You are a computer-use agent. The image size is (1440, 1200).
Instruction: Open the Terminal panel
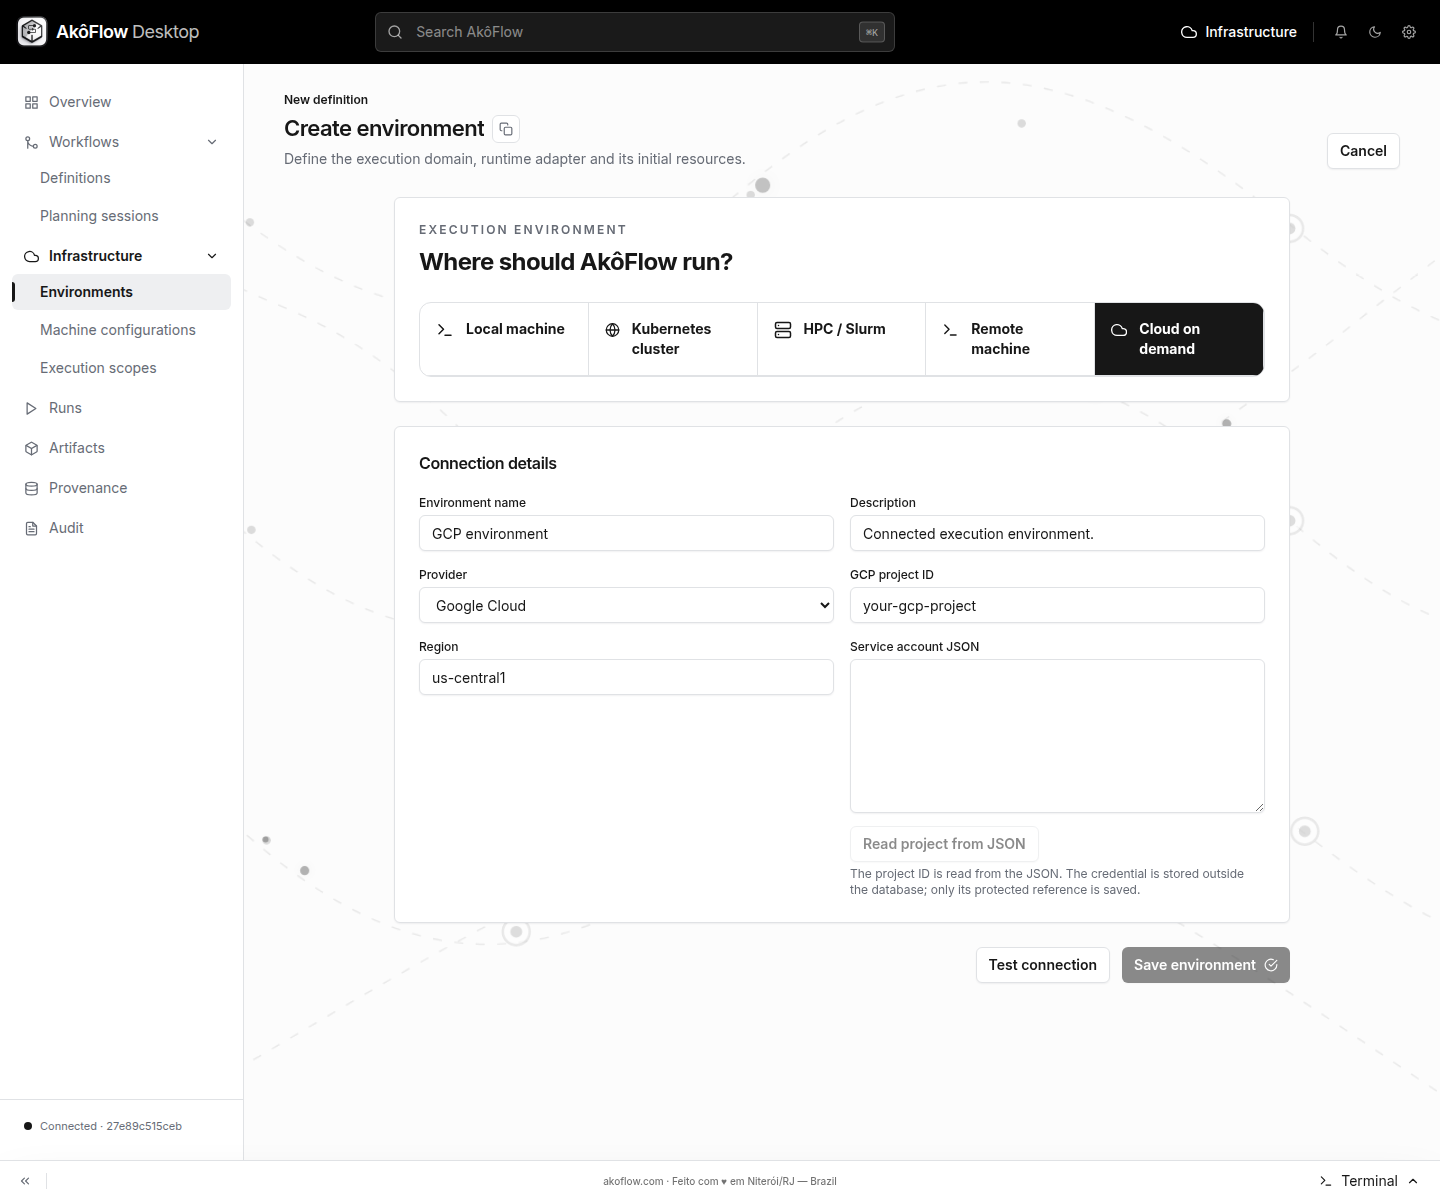[1369, 1181]
